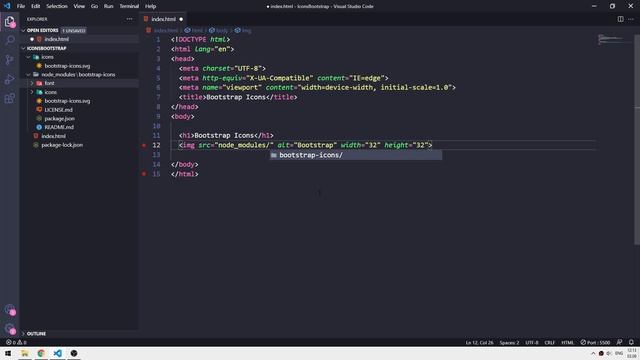The width and height of the screenshot is (640, 360).
Task: Click html in the breadcrumb
Action: [197, 30]
